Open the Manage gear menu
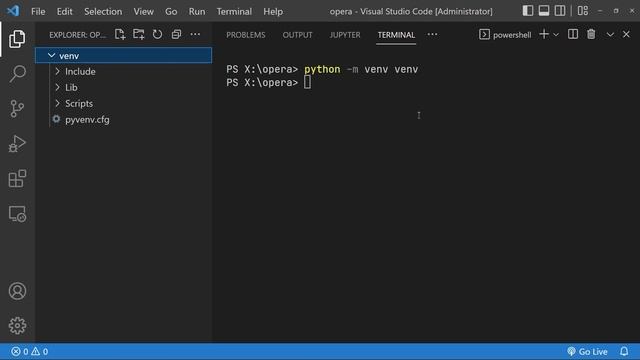The height and width of the screenshot is (360, 640). click(17, 326)
